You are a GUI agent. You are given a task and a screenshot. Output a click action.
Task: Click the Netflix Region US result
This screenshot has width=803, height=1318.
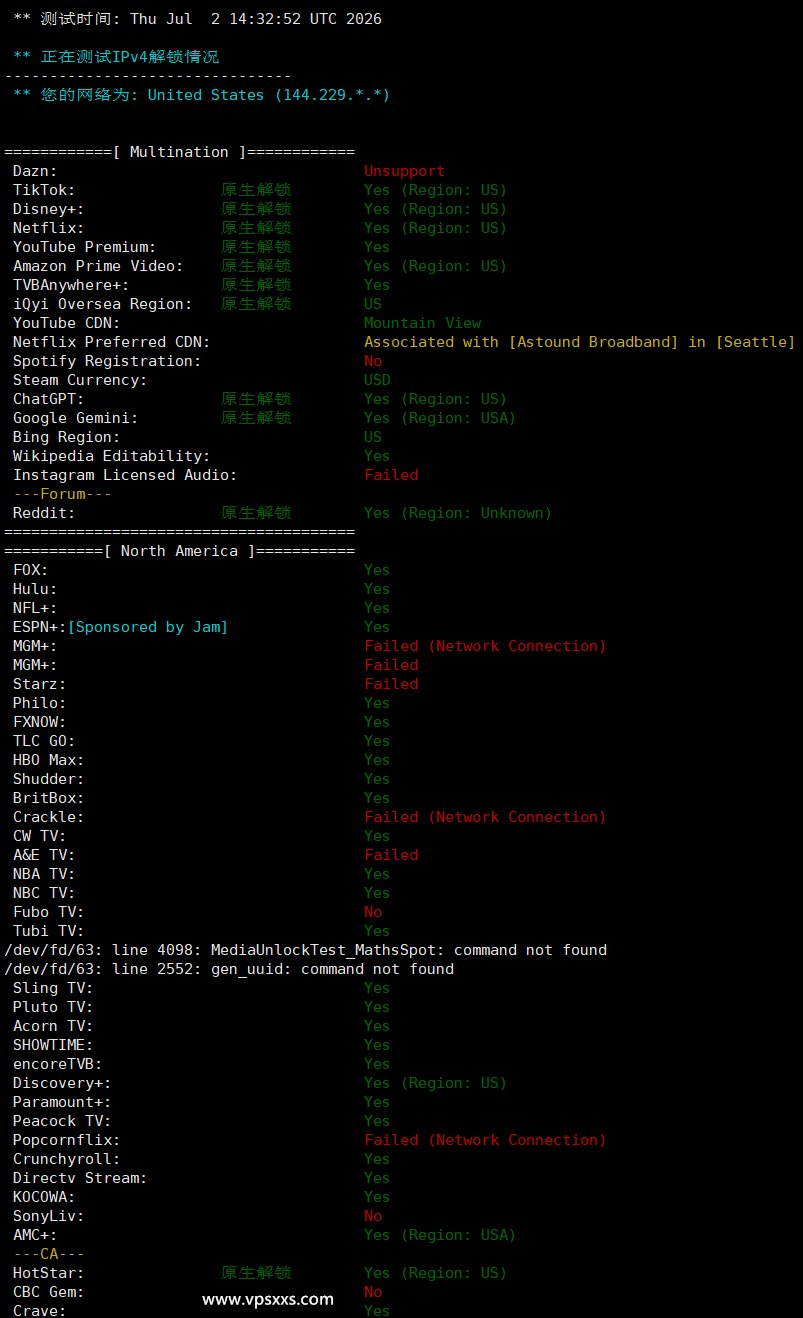435,228
